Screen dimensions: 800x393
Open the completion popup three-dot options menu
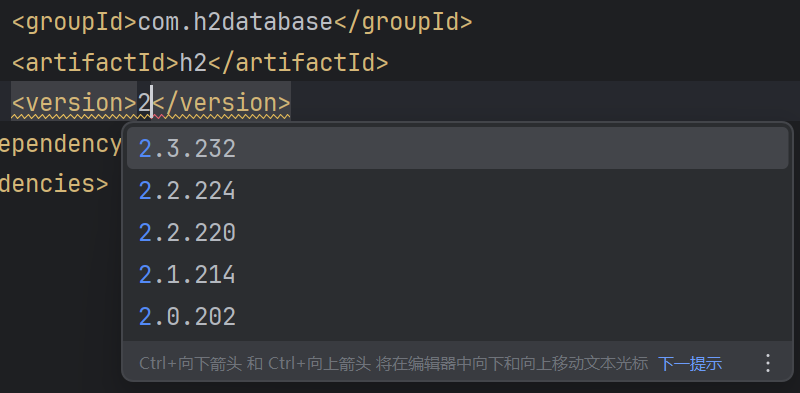point(768,363)
